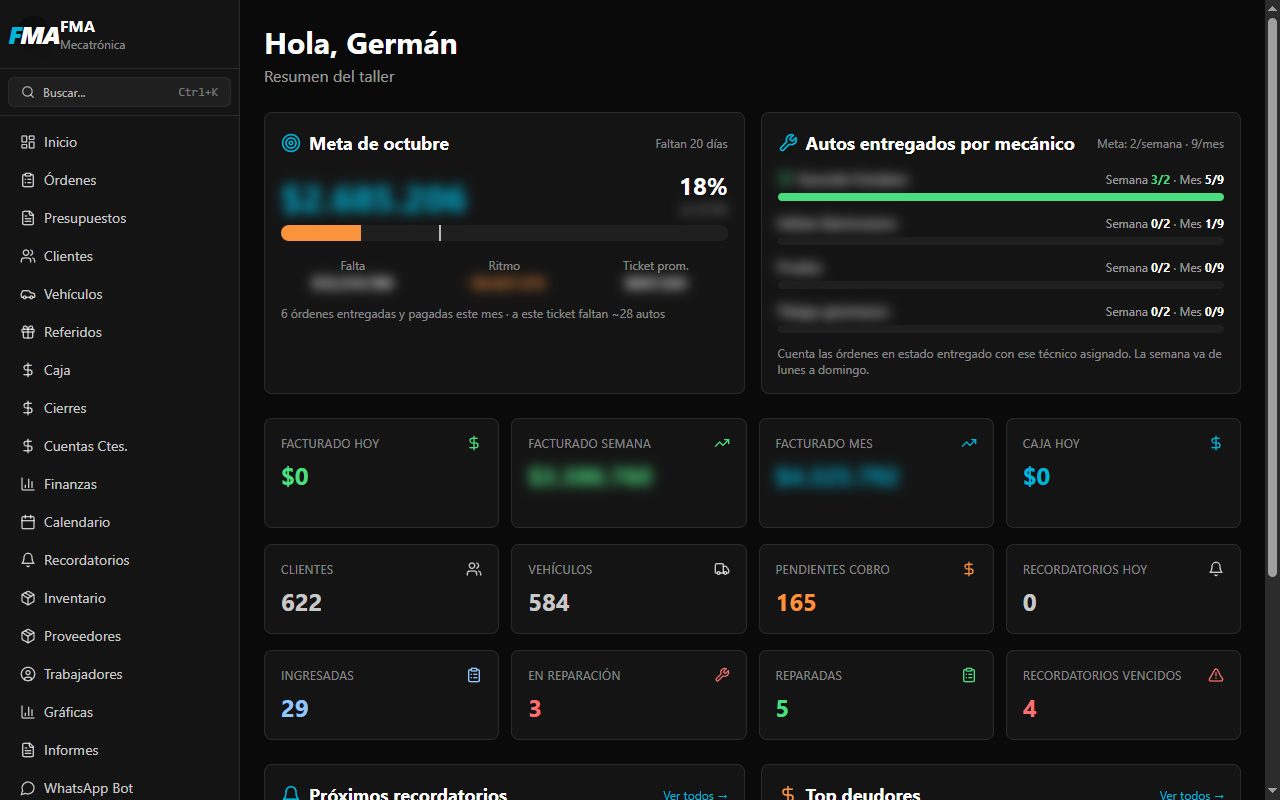Click the FMA logo

click(x=33, y=36)
